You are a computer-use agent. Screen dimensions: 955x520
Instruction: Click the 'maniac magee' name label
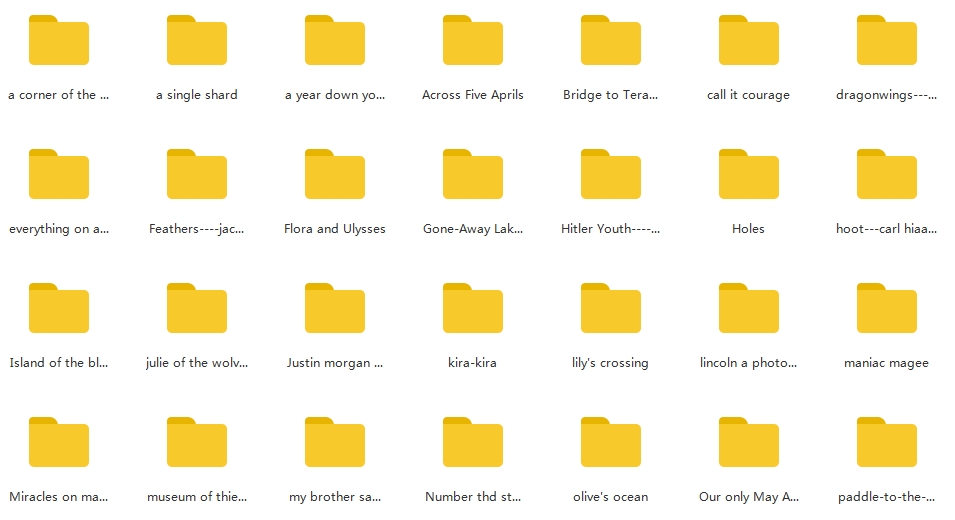coord(887,363)
